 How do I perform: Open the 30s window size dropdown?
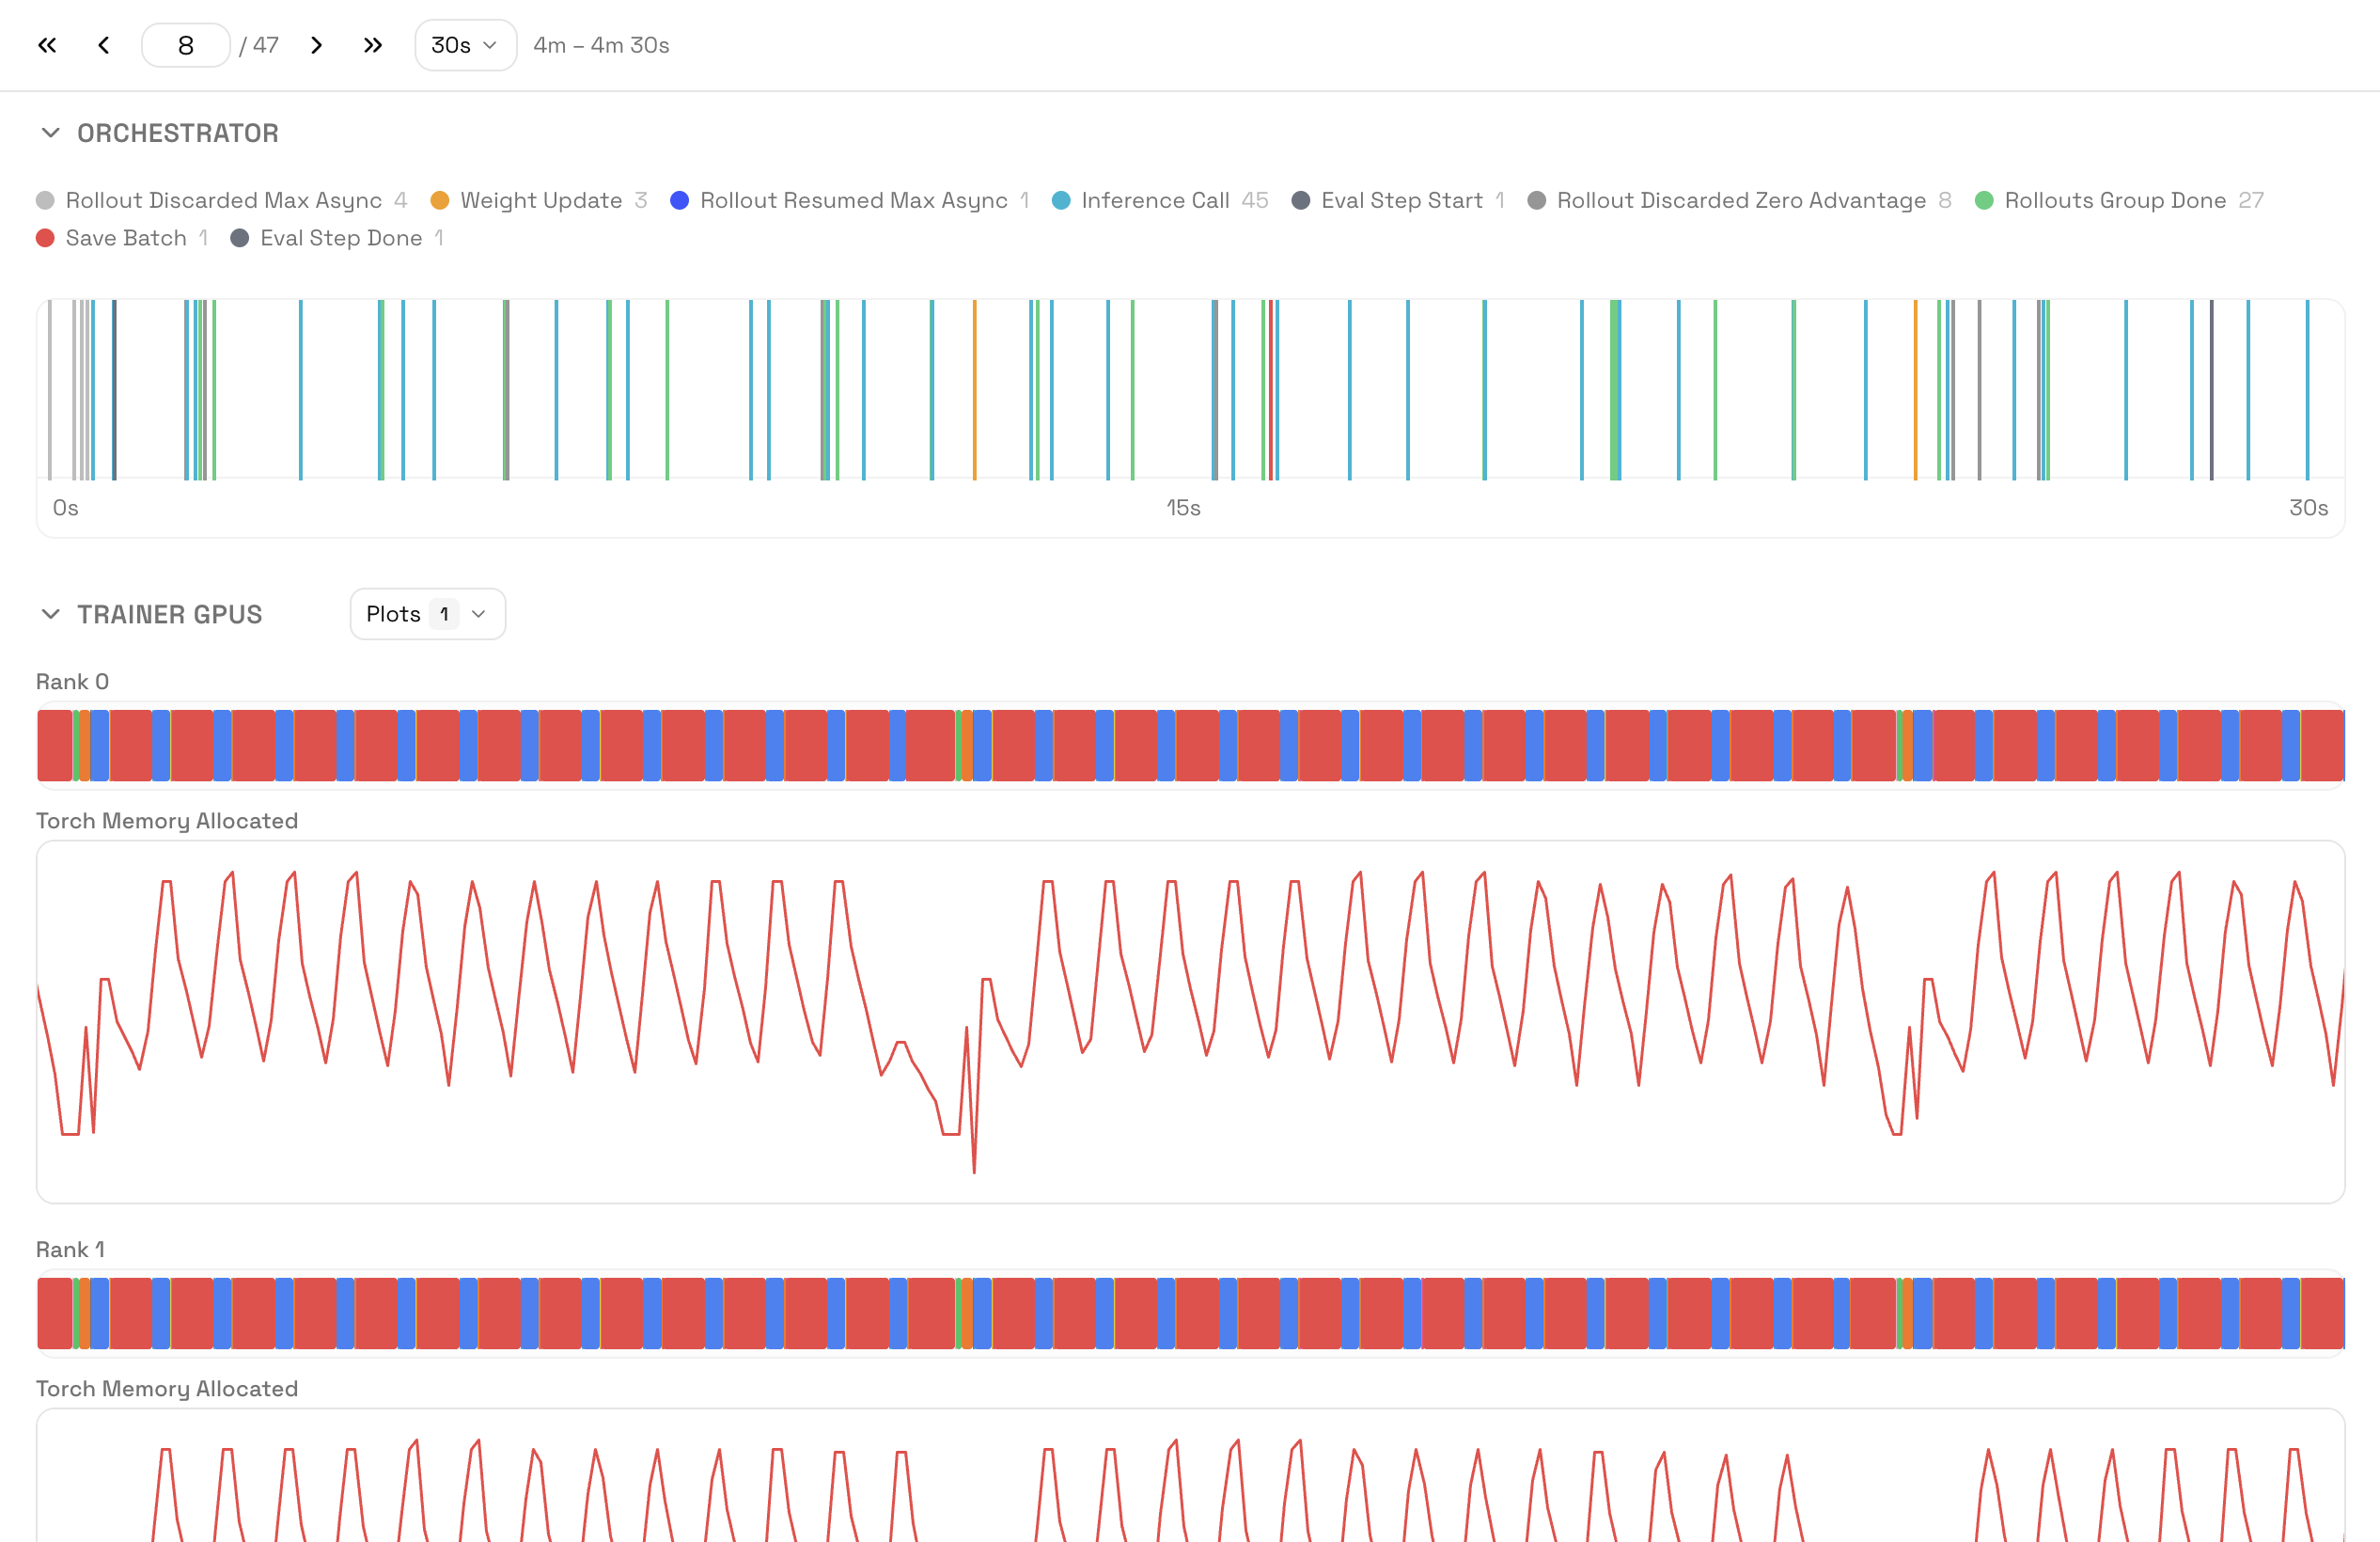465,45
